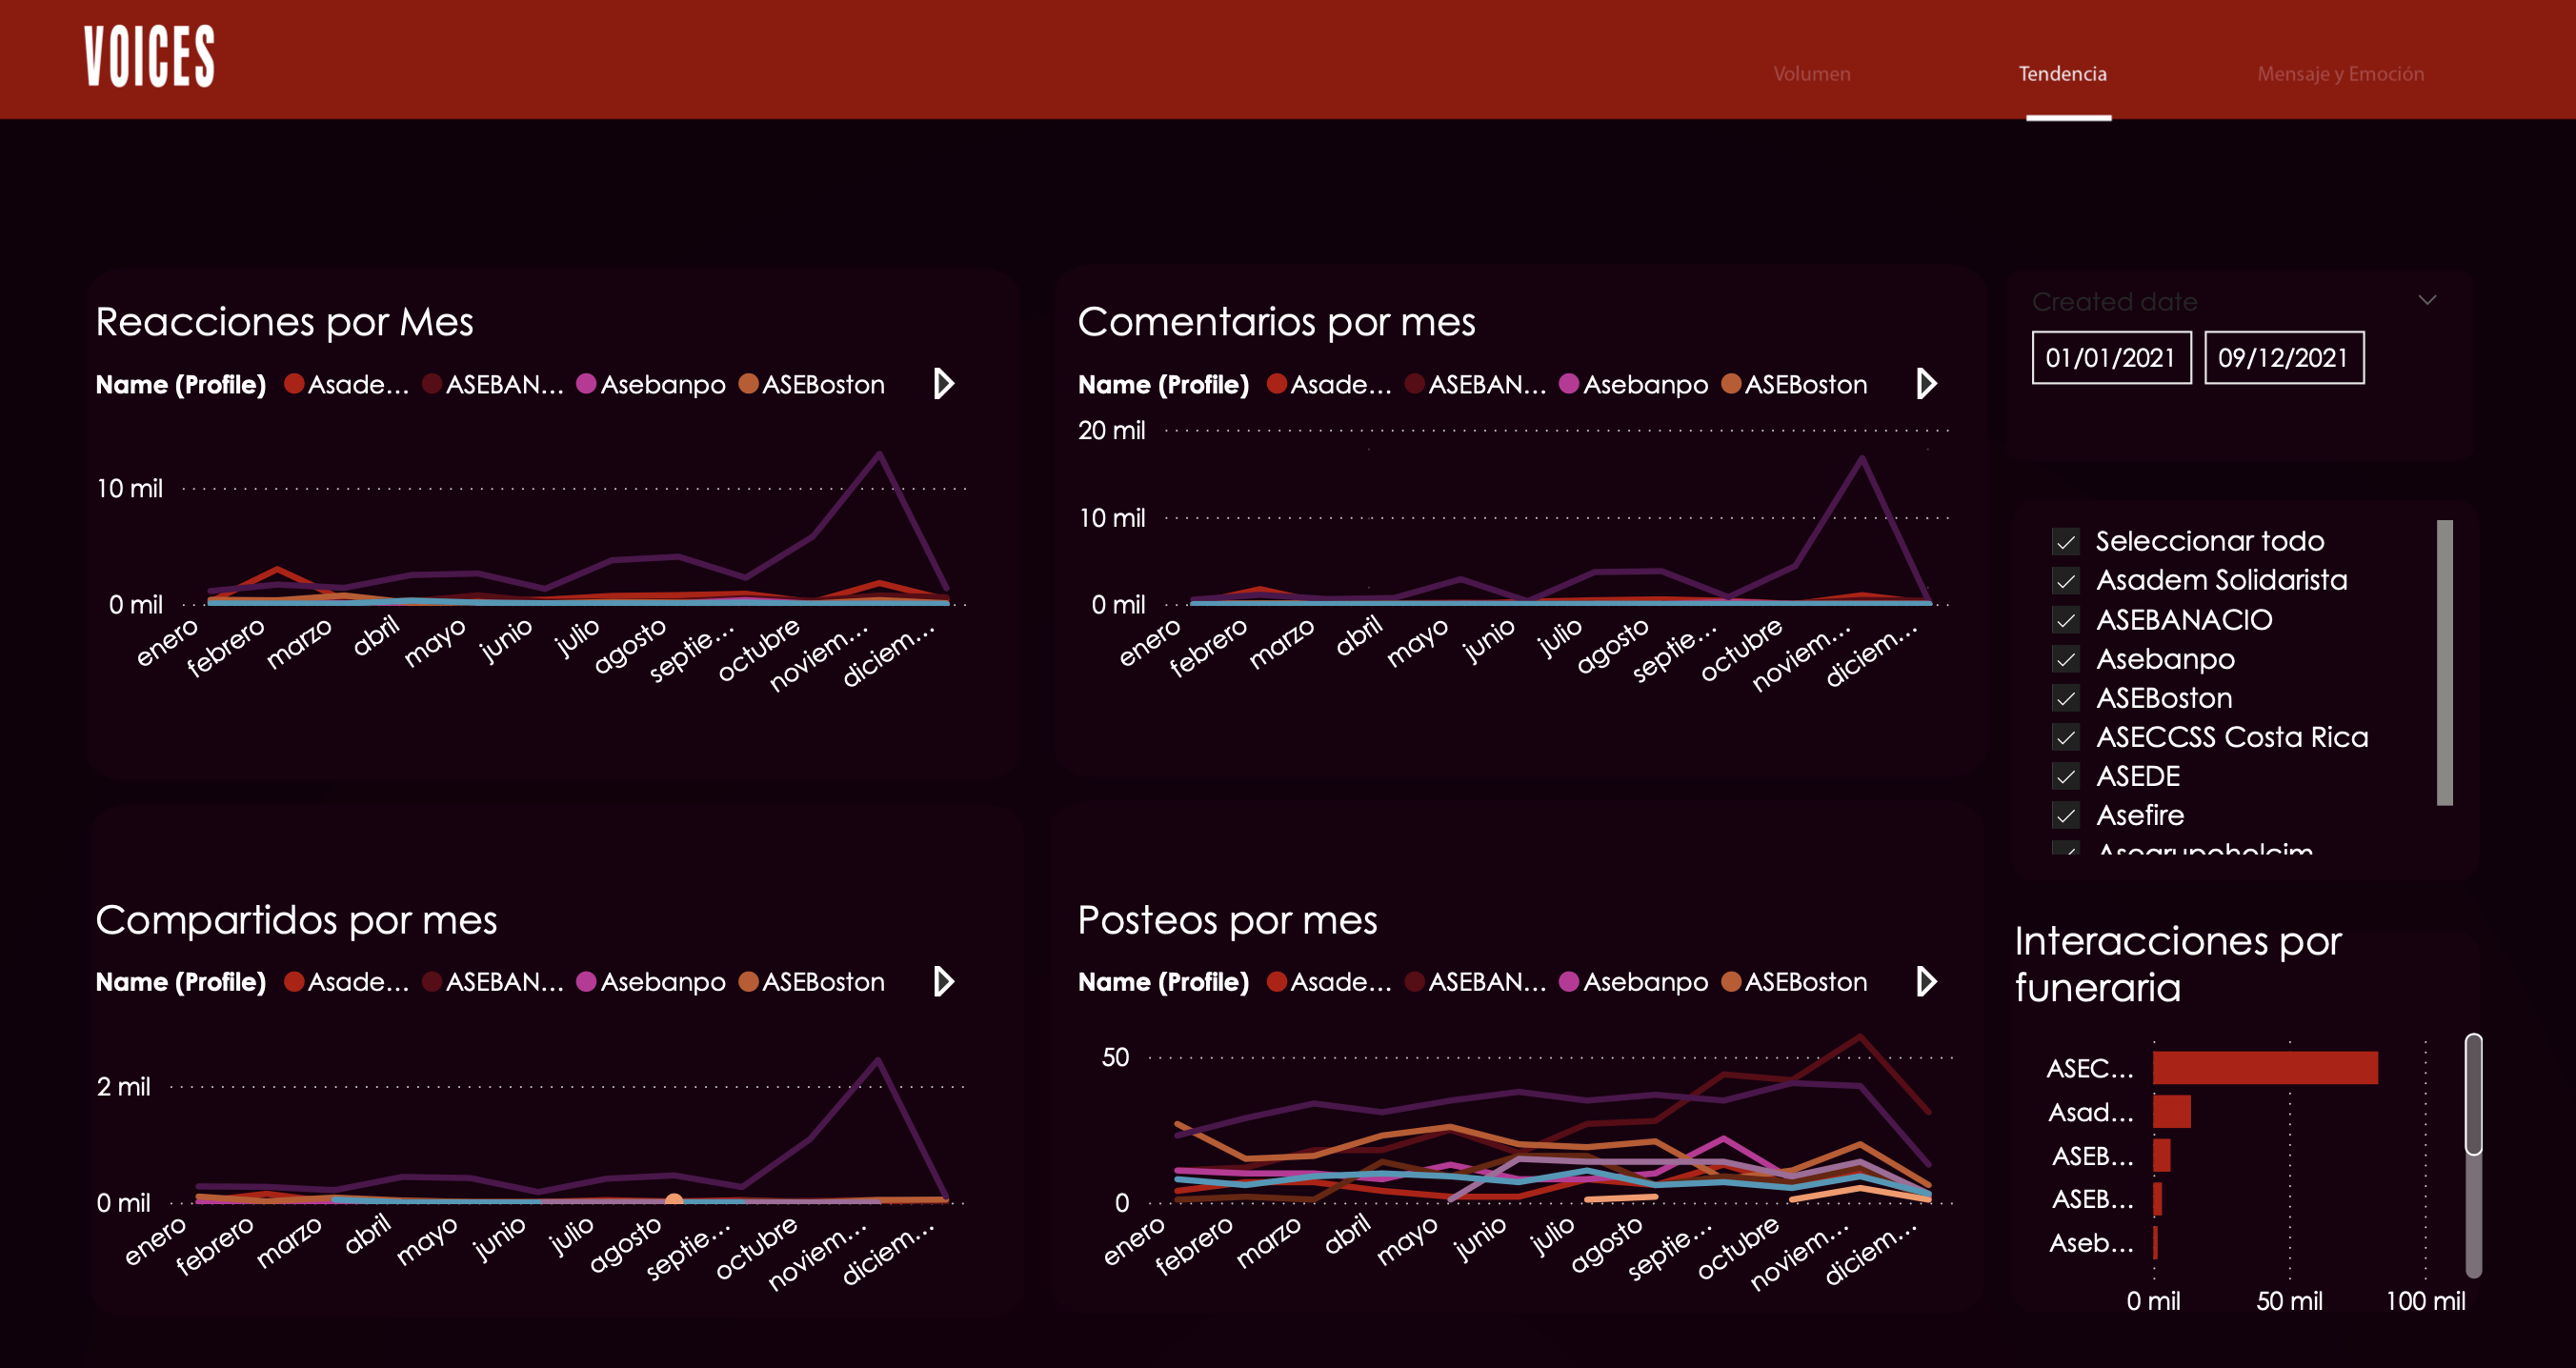Screen dimensions: 2576x1368
Task: Click the noviembre peak in Comentarios chart
Action: tap(1862, 458)
